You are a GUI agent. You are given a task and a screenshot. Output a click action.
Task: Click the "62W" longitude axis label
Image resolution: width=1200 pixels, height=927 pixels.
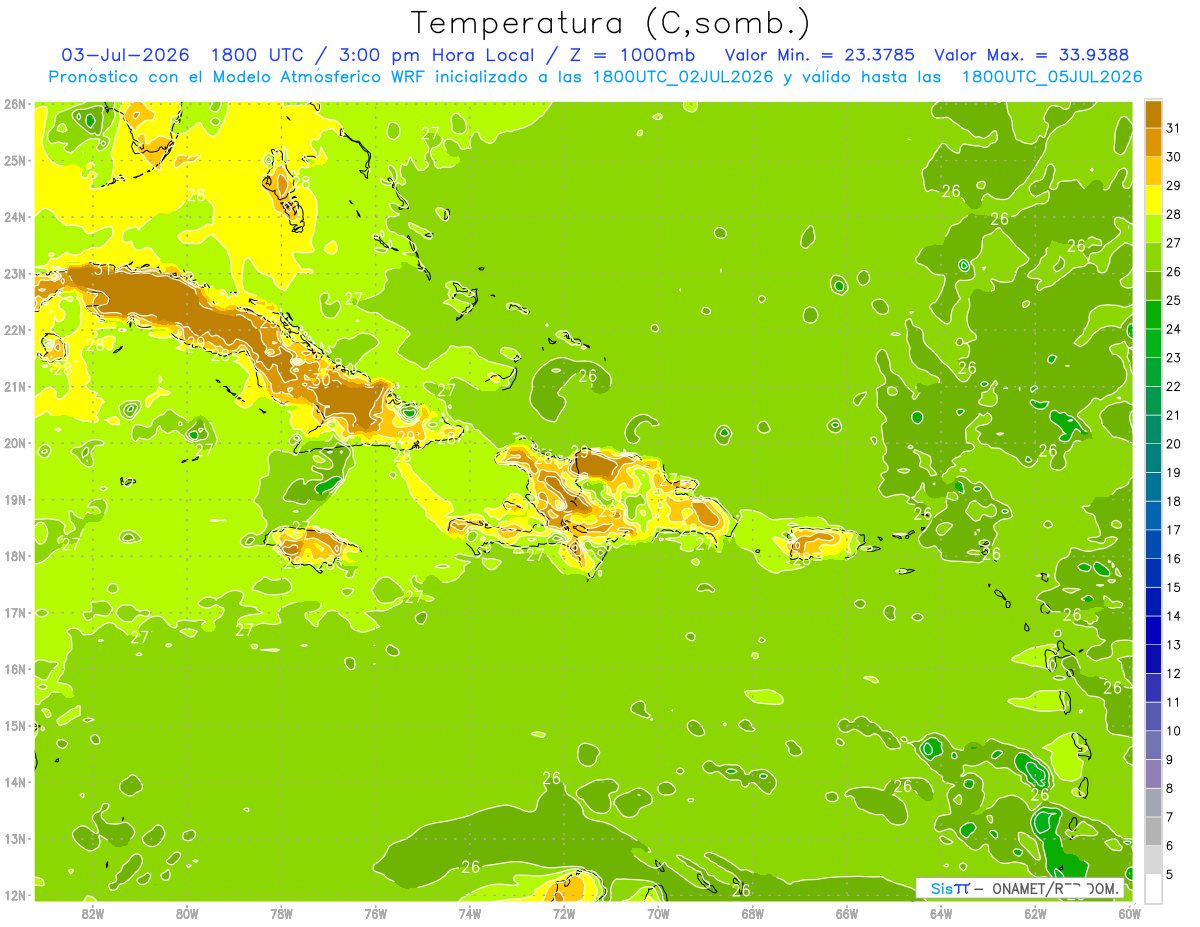tap(1035, 913)
